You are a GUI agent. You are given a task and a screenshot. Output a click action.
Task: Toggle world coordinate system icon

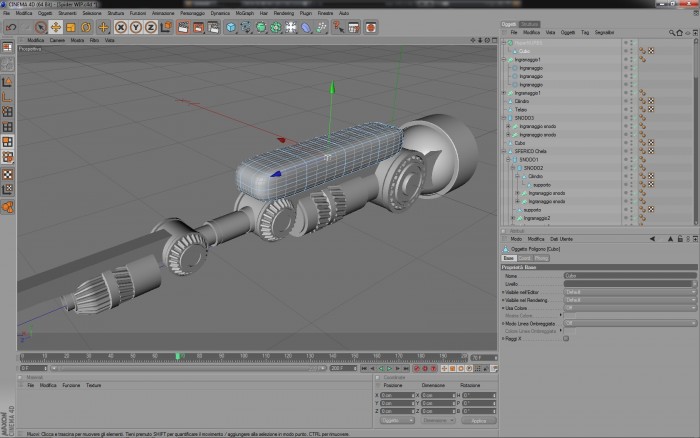(x=166, y=28)
